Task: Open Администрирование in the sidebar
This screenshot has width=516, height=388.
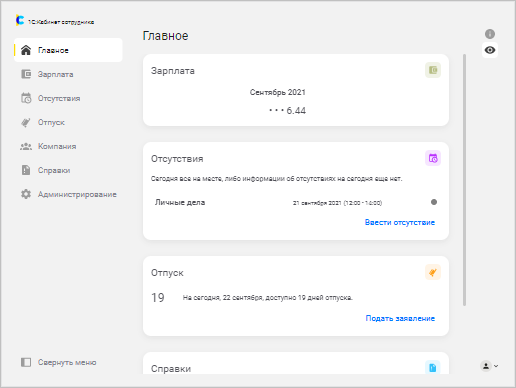Action: pos(68,194)
